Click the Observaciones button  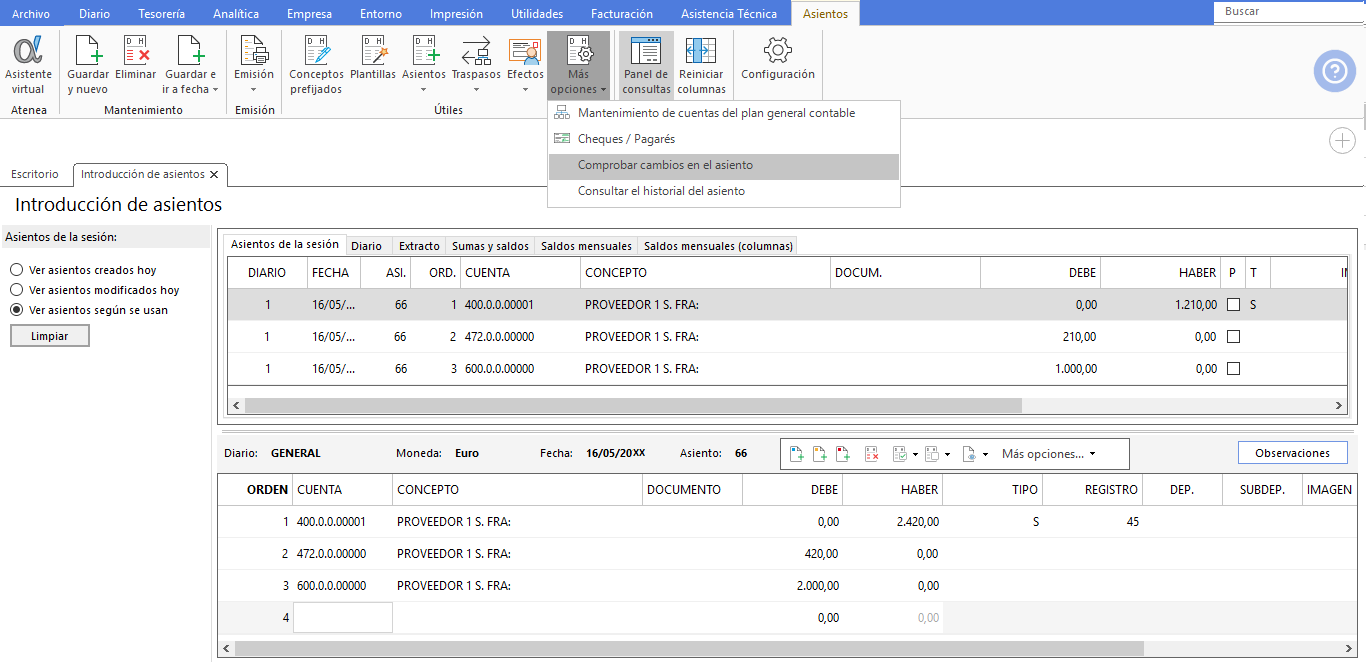coord(1292,453)
